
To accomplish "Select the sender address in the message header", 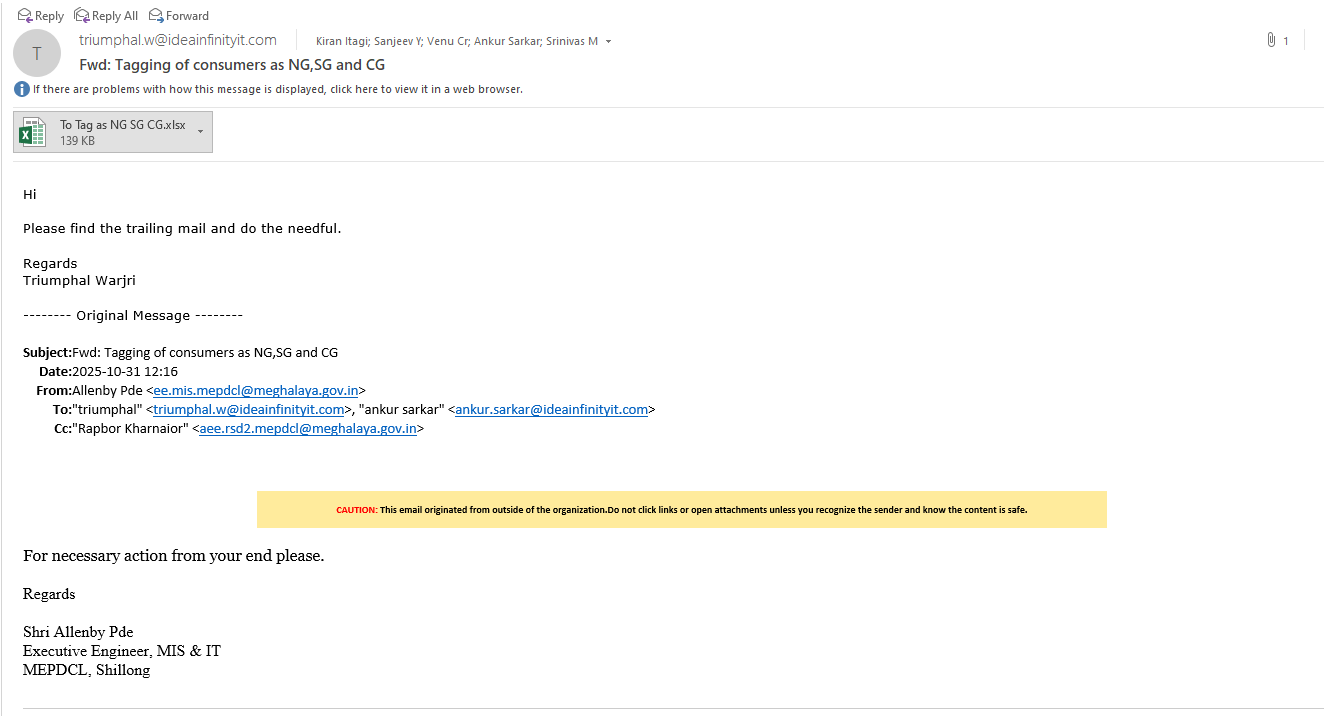I will (x=178, y=40).
